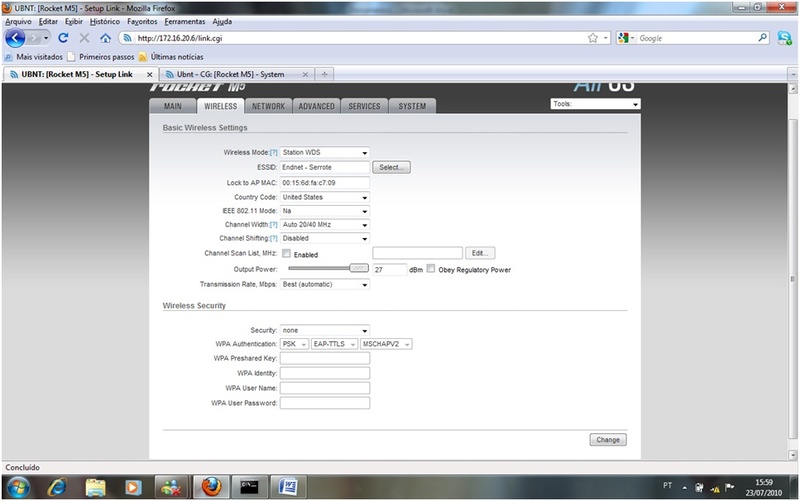Open the IEEE 802.11 Mode dropdown

click(325, 211)
